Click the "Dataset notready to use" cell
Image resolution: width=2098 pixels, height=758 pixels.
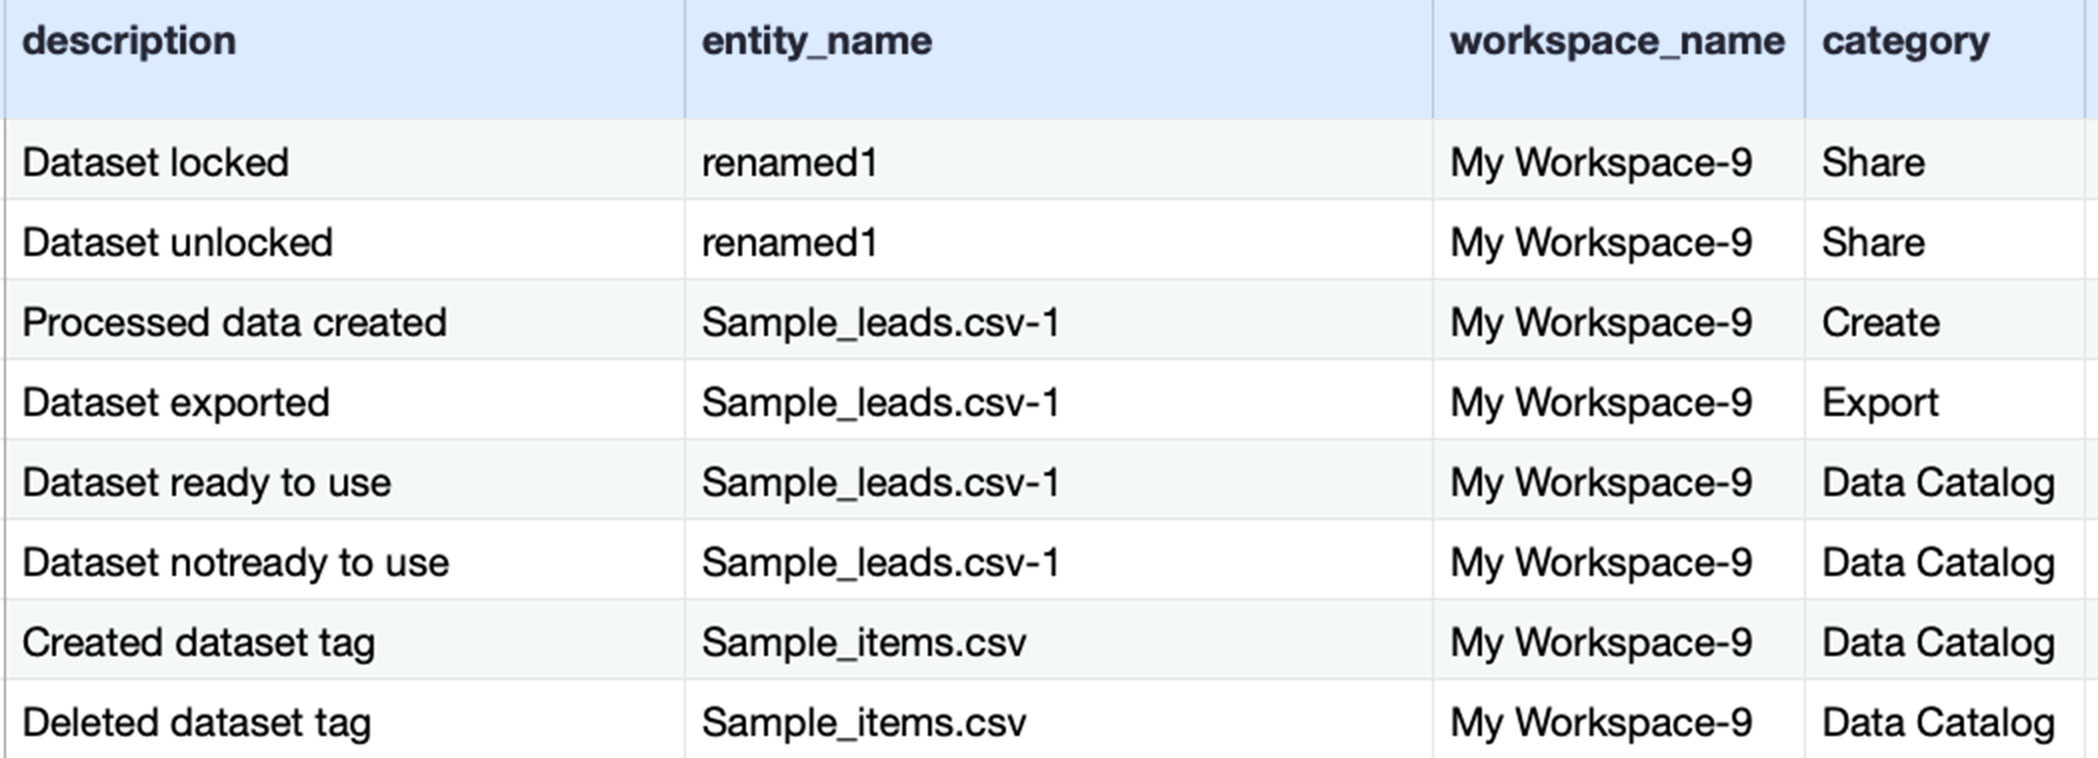(235, 562)
